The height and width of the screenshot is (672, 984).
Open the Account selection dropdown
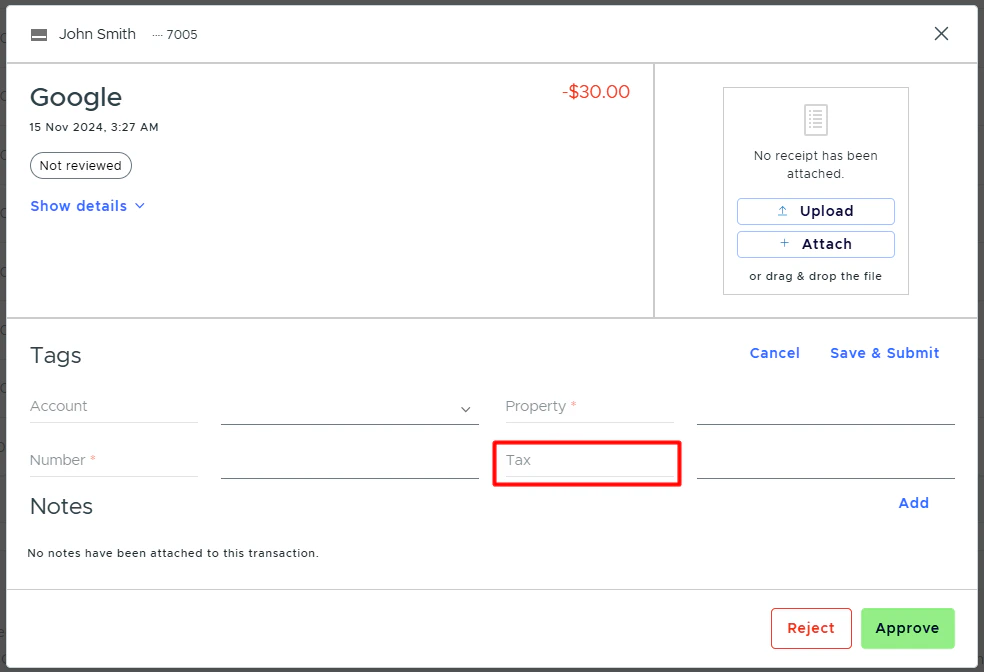tap(464, 409)
